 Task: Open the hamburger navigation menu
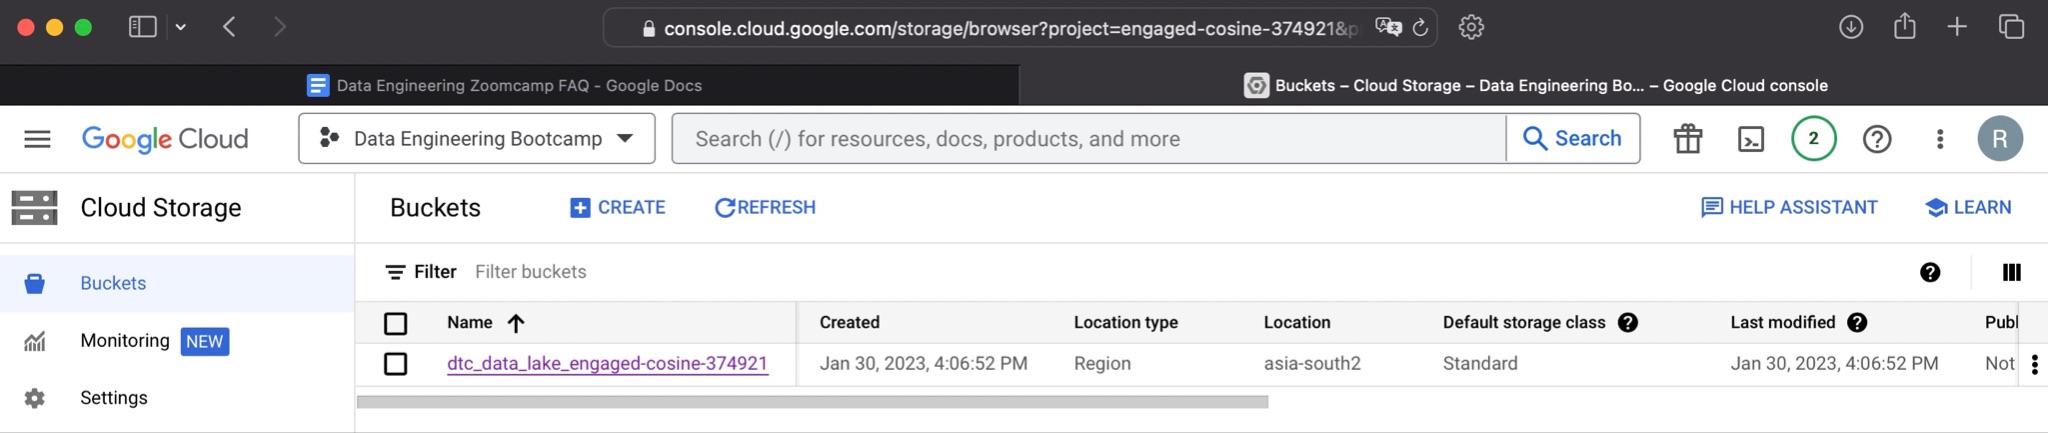(x=37, y=139)
